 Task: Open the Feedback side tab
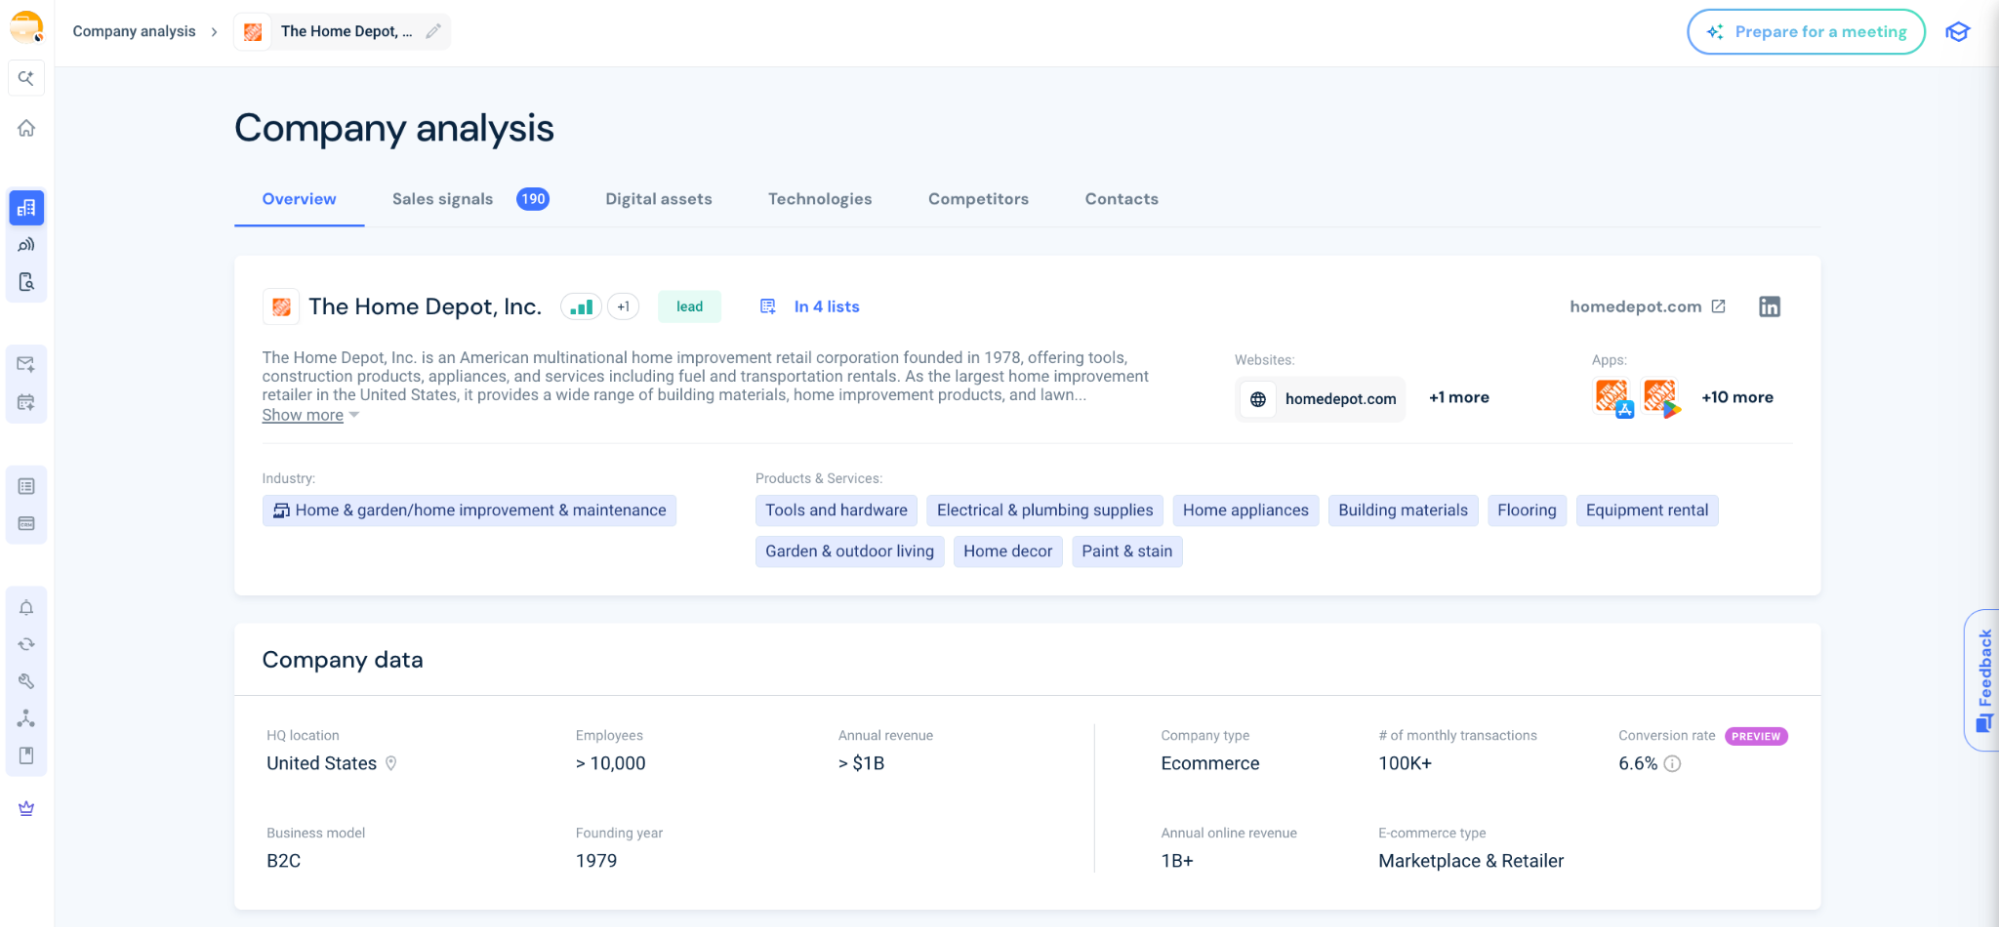pyautogui.click(x=1984, y=680)
